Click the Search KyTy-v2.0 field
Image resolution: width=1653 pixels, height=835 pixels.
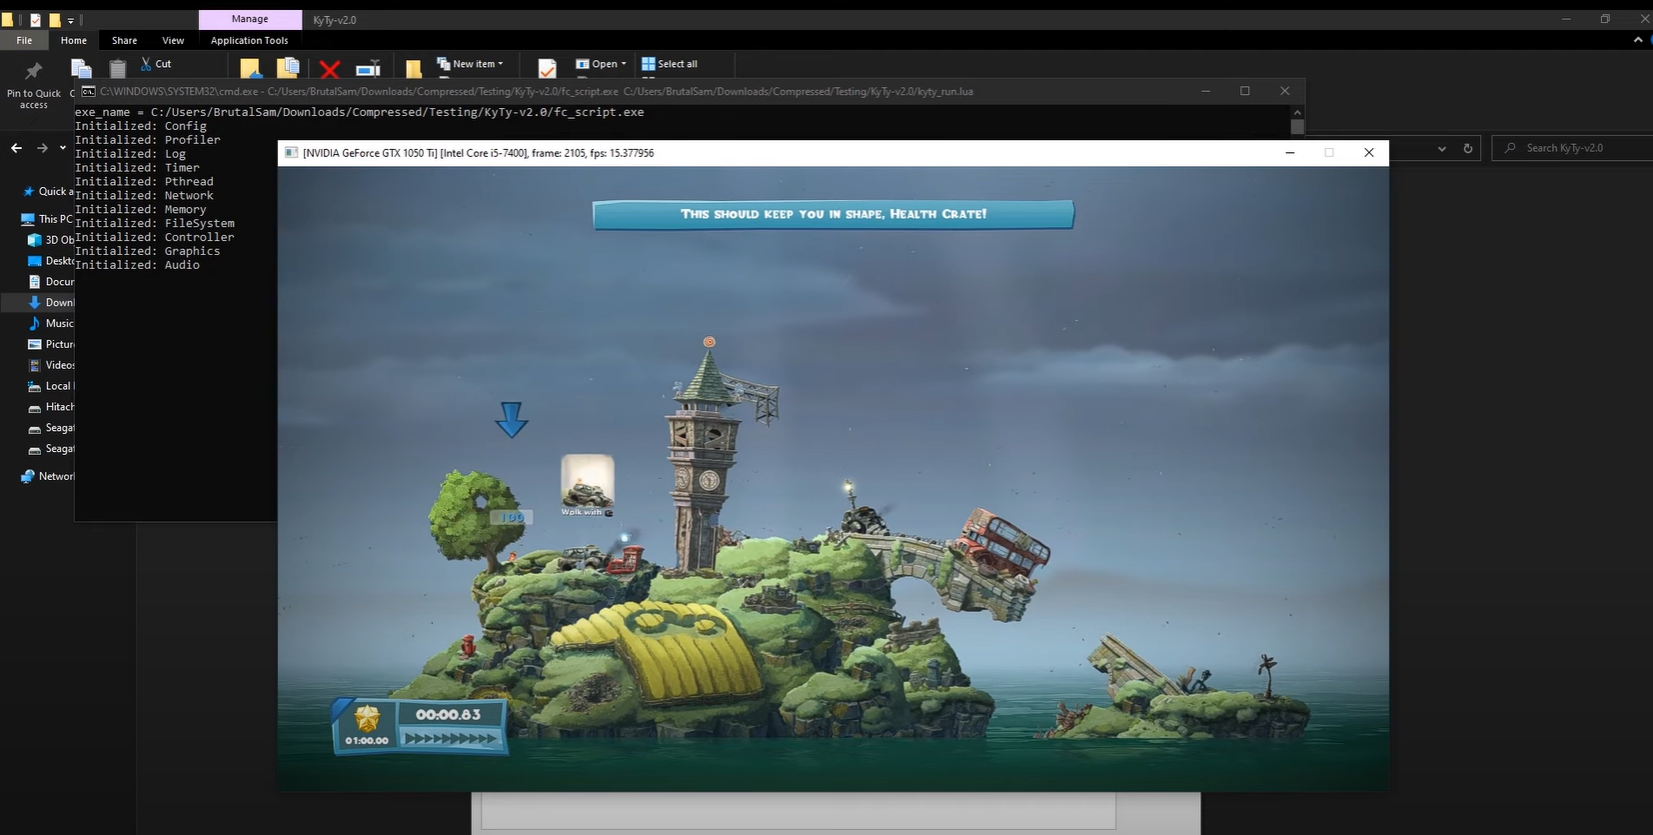1572,148
